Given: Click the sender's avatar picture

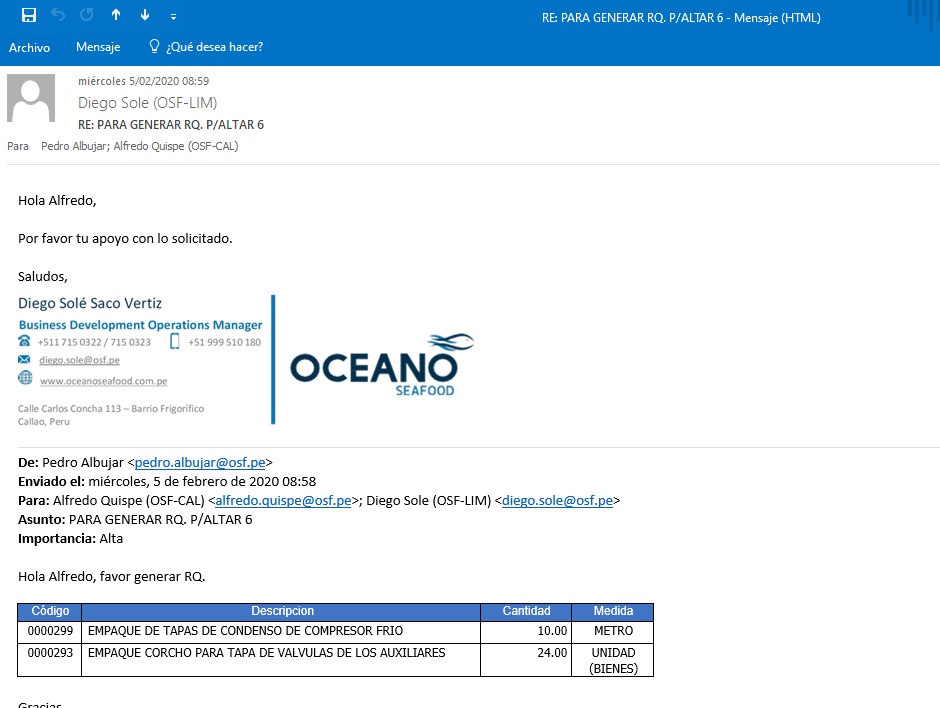Looking at the screenshot, I should [x=31, y=98].
